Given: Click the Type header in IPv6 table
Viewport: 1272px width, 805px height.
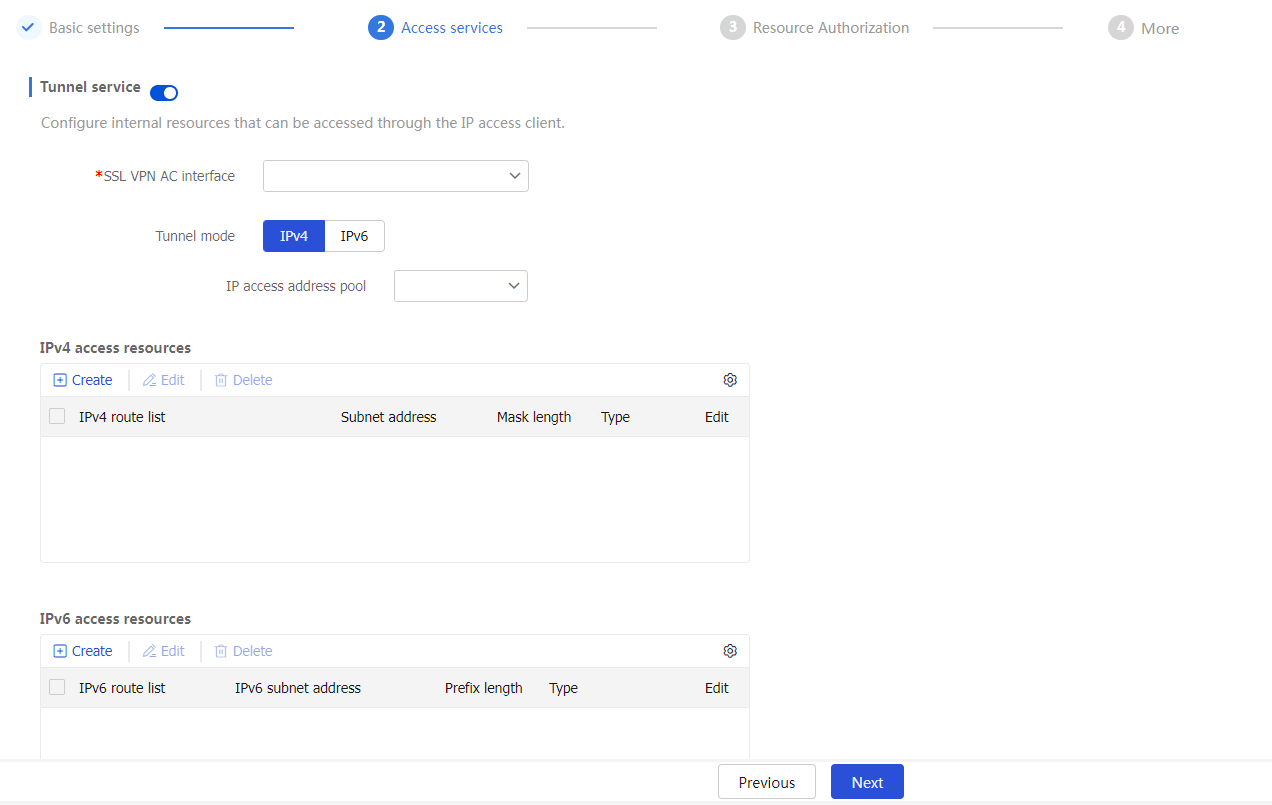Looking at the screenshot, I should [x=563, y=688].
